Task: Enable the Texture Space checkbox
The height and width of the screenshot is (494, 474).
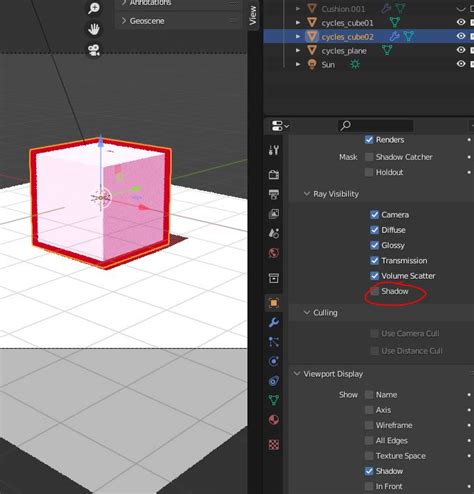Action: 369,456
